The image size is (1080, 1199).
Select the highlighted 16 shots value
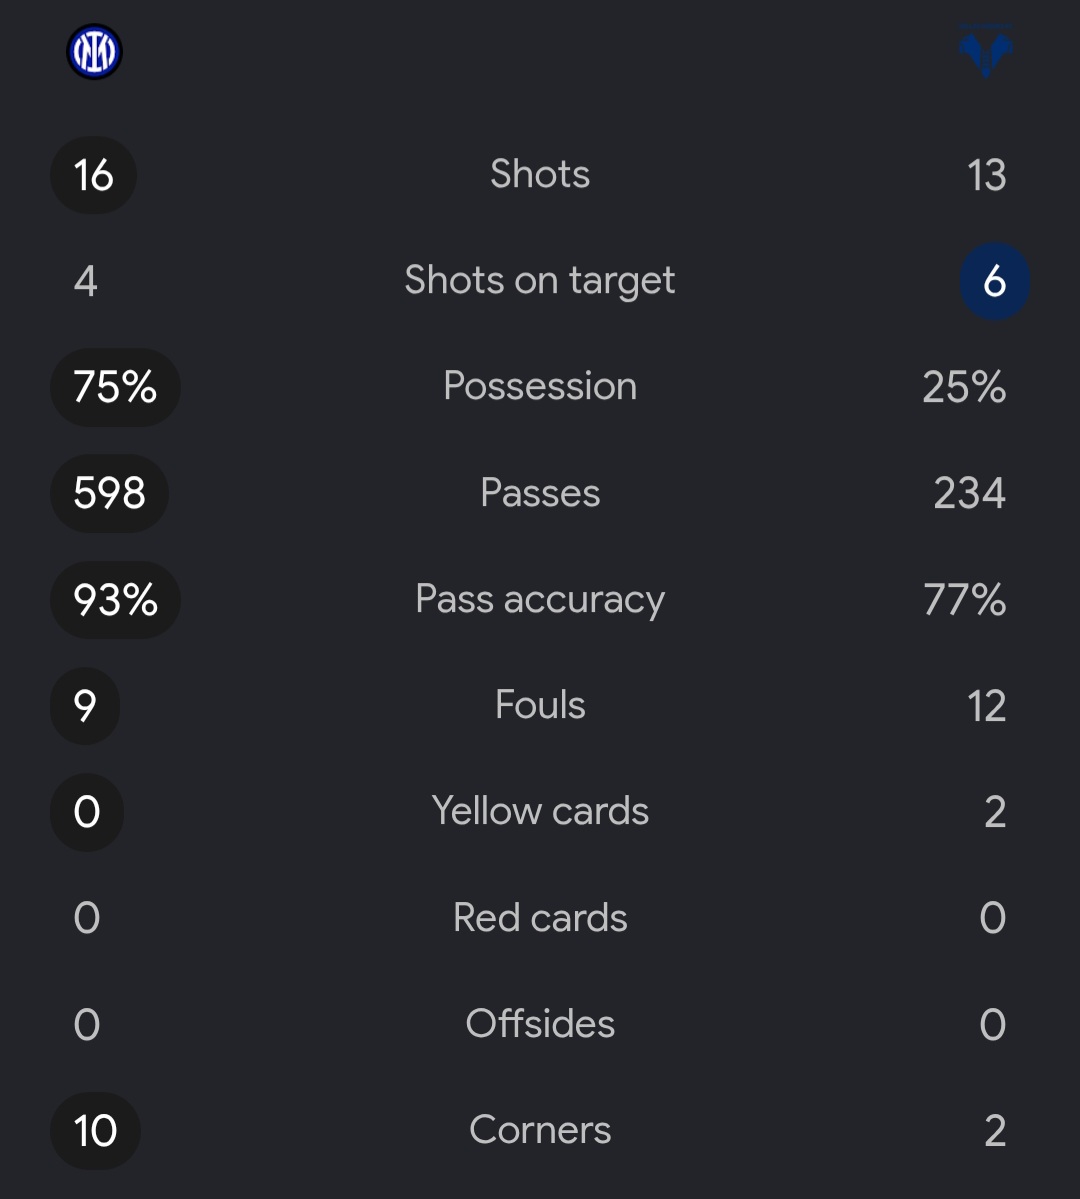93,175
